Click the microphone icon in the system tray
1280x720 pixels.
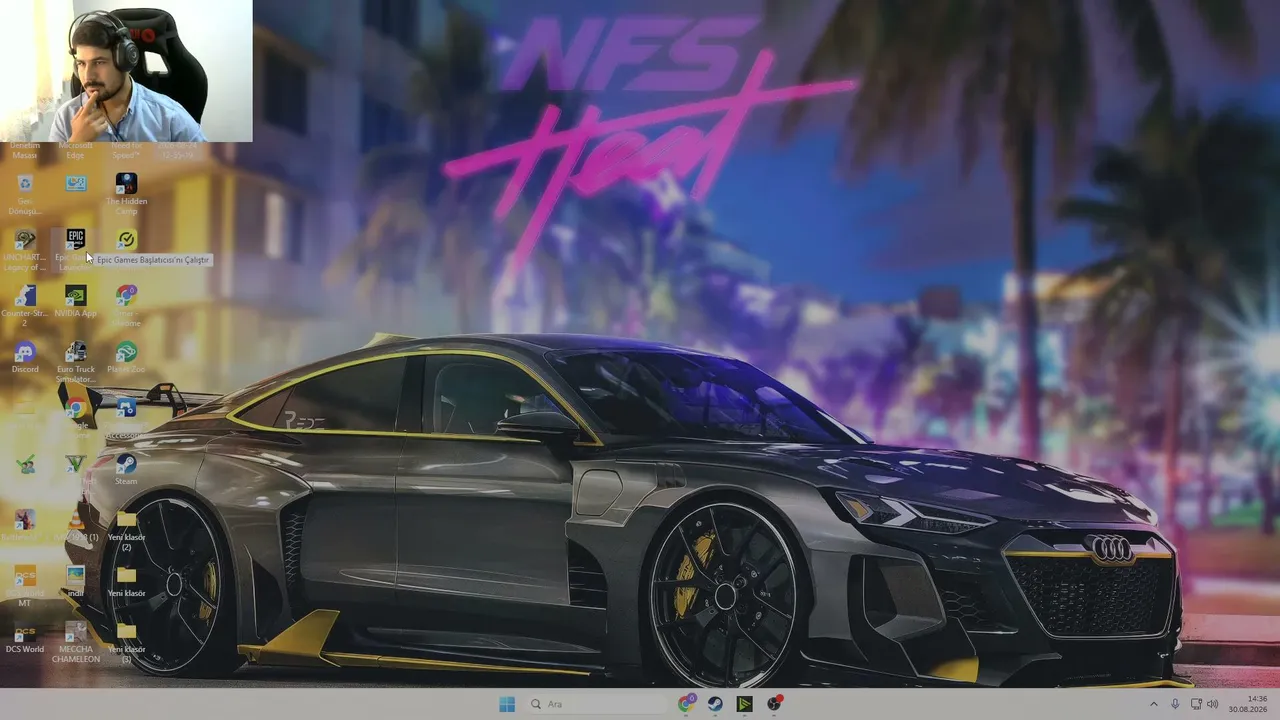[1175, 704]
